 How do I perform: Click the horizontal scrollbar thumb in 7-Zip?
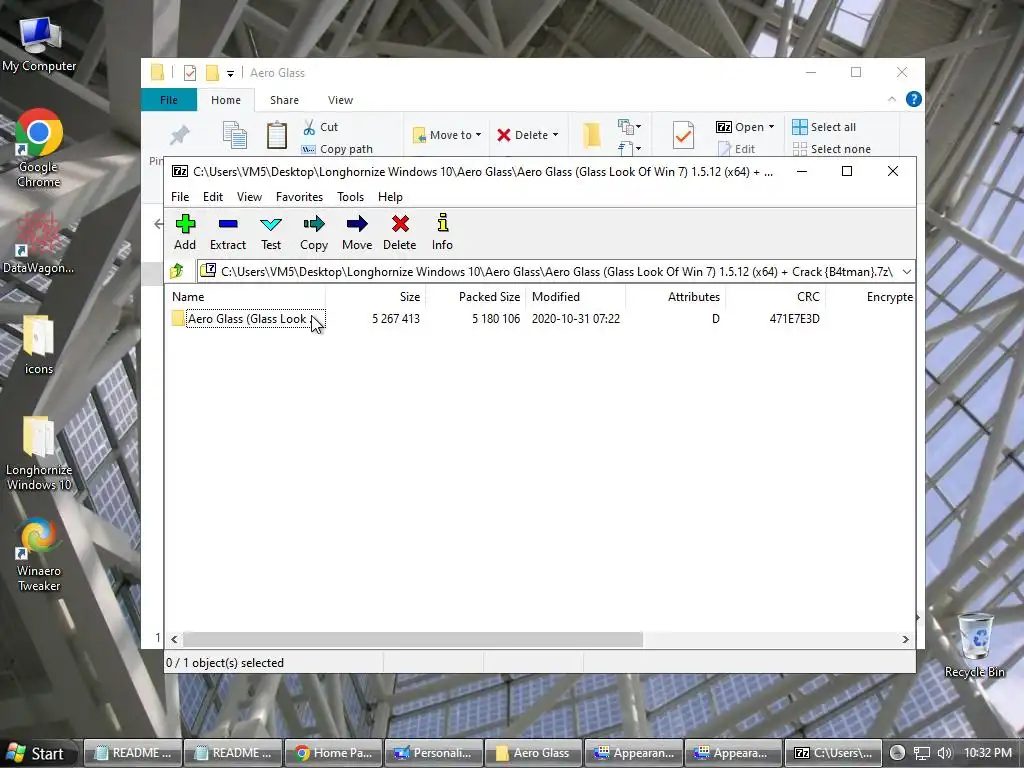(413, 639)
